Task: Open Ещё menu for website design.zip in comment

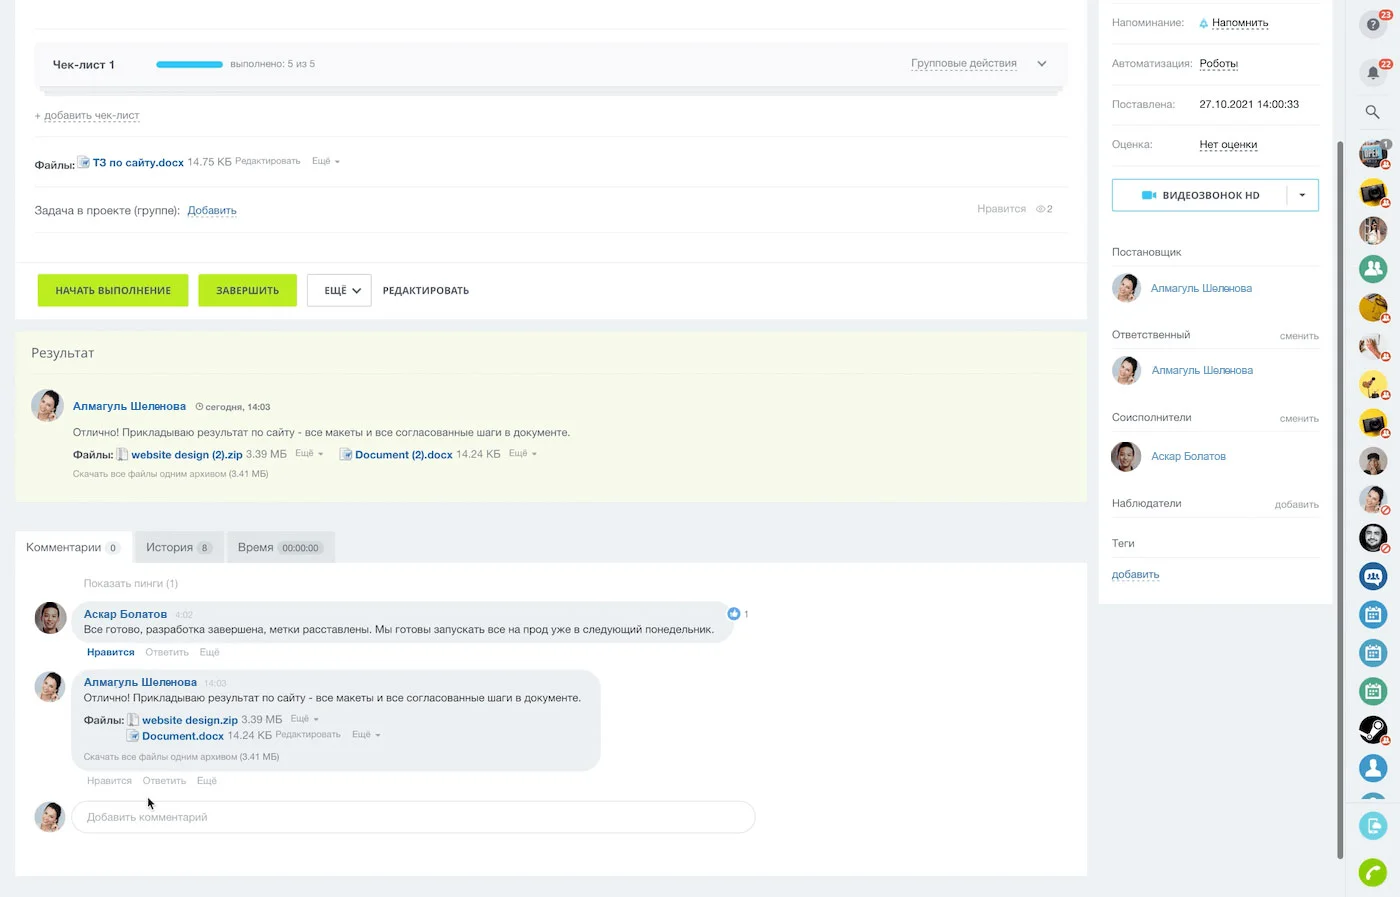Action: (x=304, y=719)
